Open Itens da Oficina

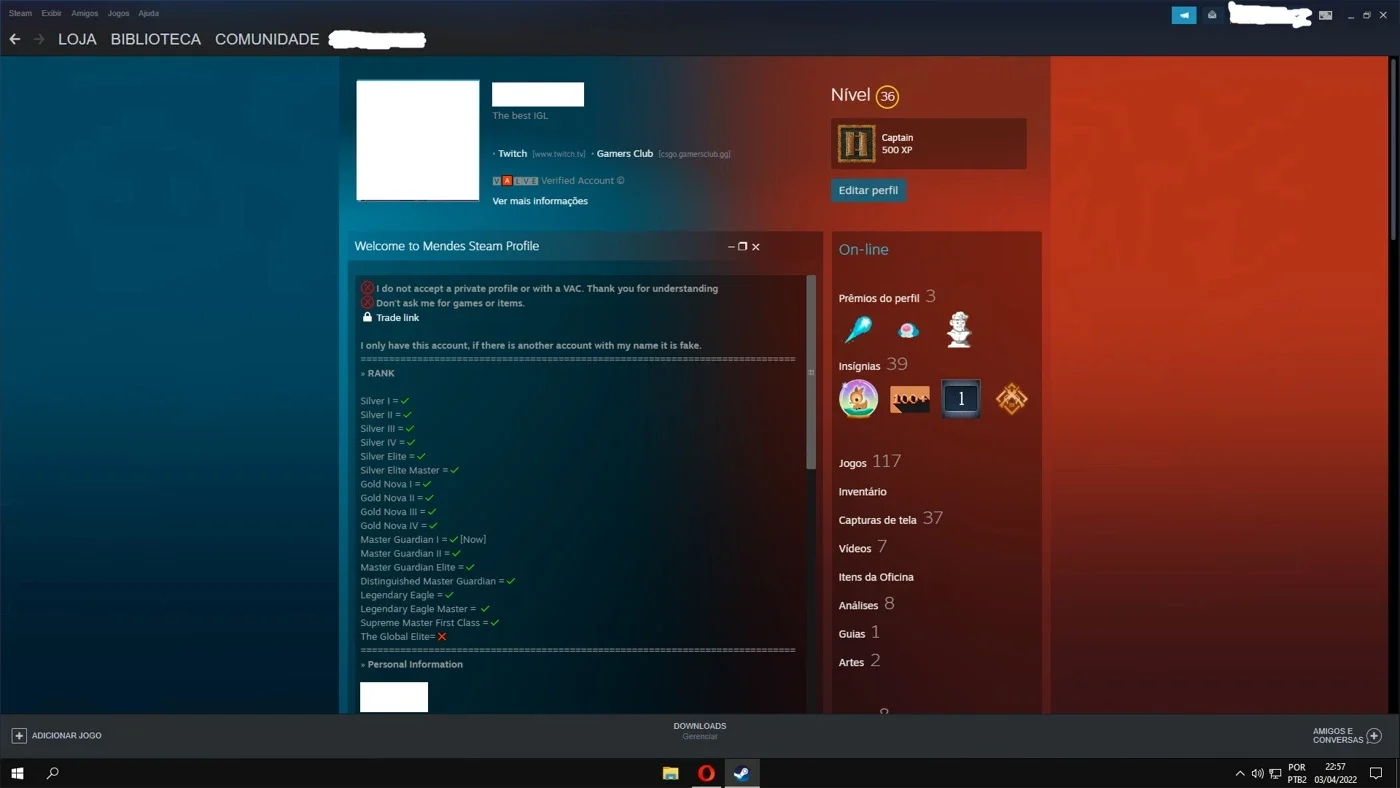[x=876, y=576]
